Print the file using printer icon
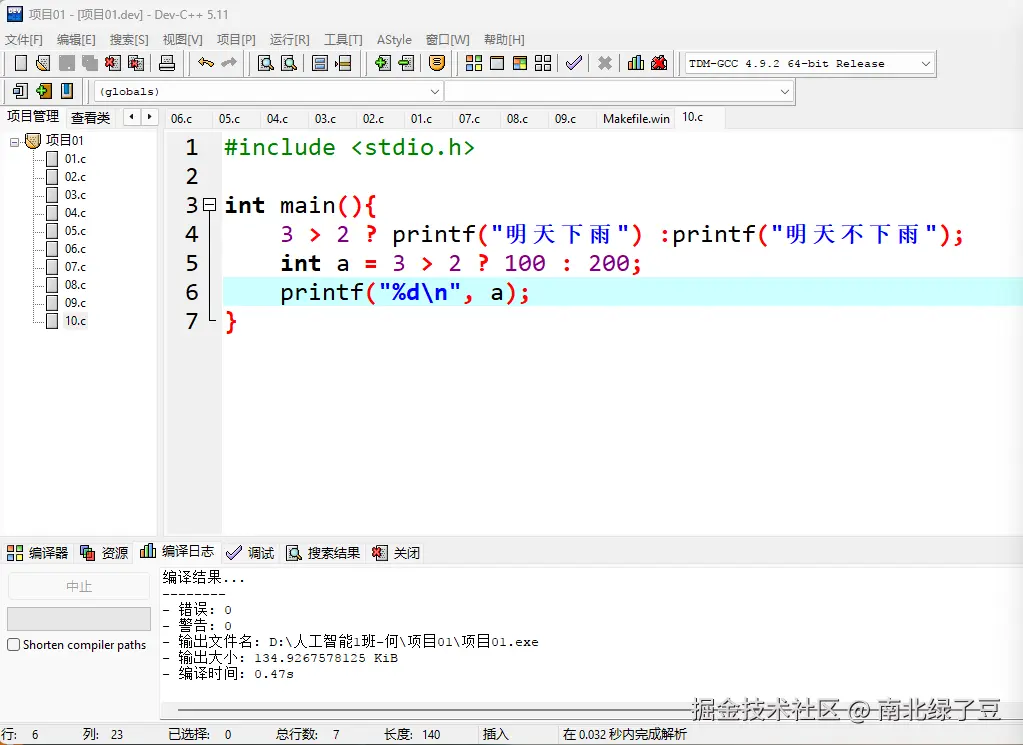The image size is (1023, 745). click(x=167, y=63)
